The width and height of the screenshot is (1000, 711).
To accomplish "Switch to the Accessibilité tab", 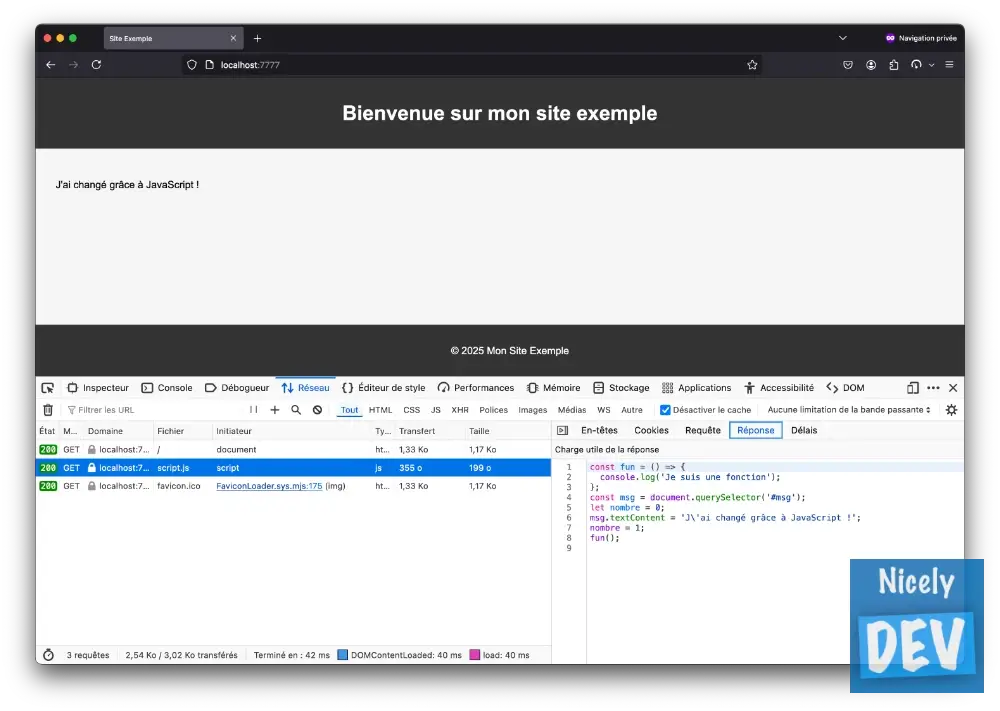I will [x=779, y=388].
